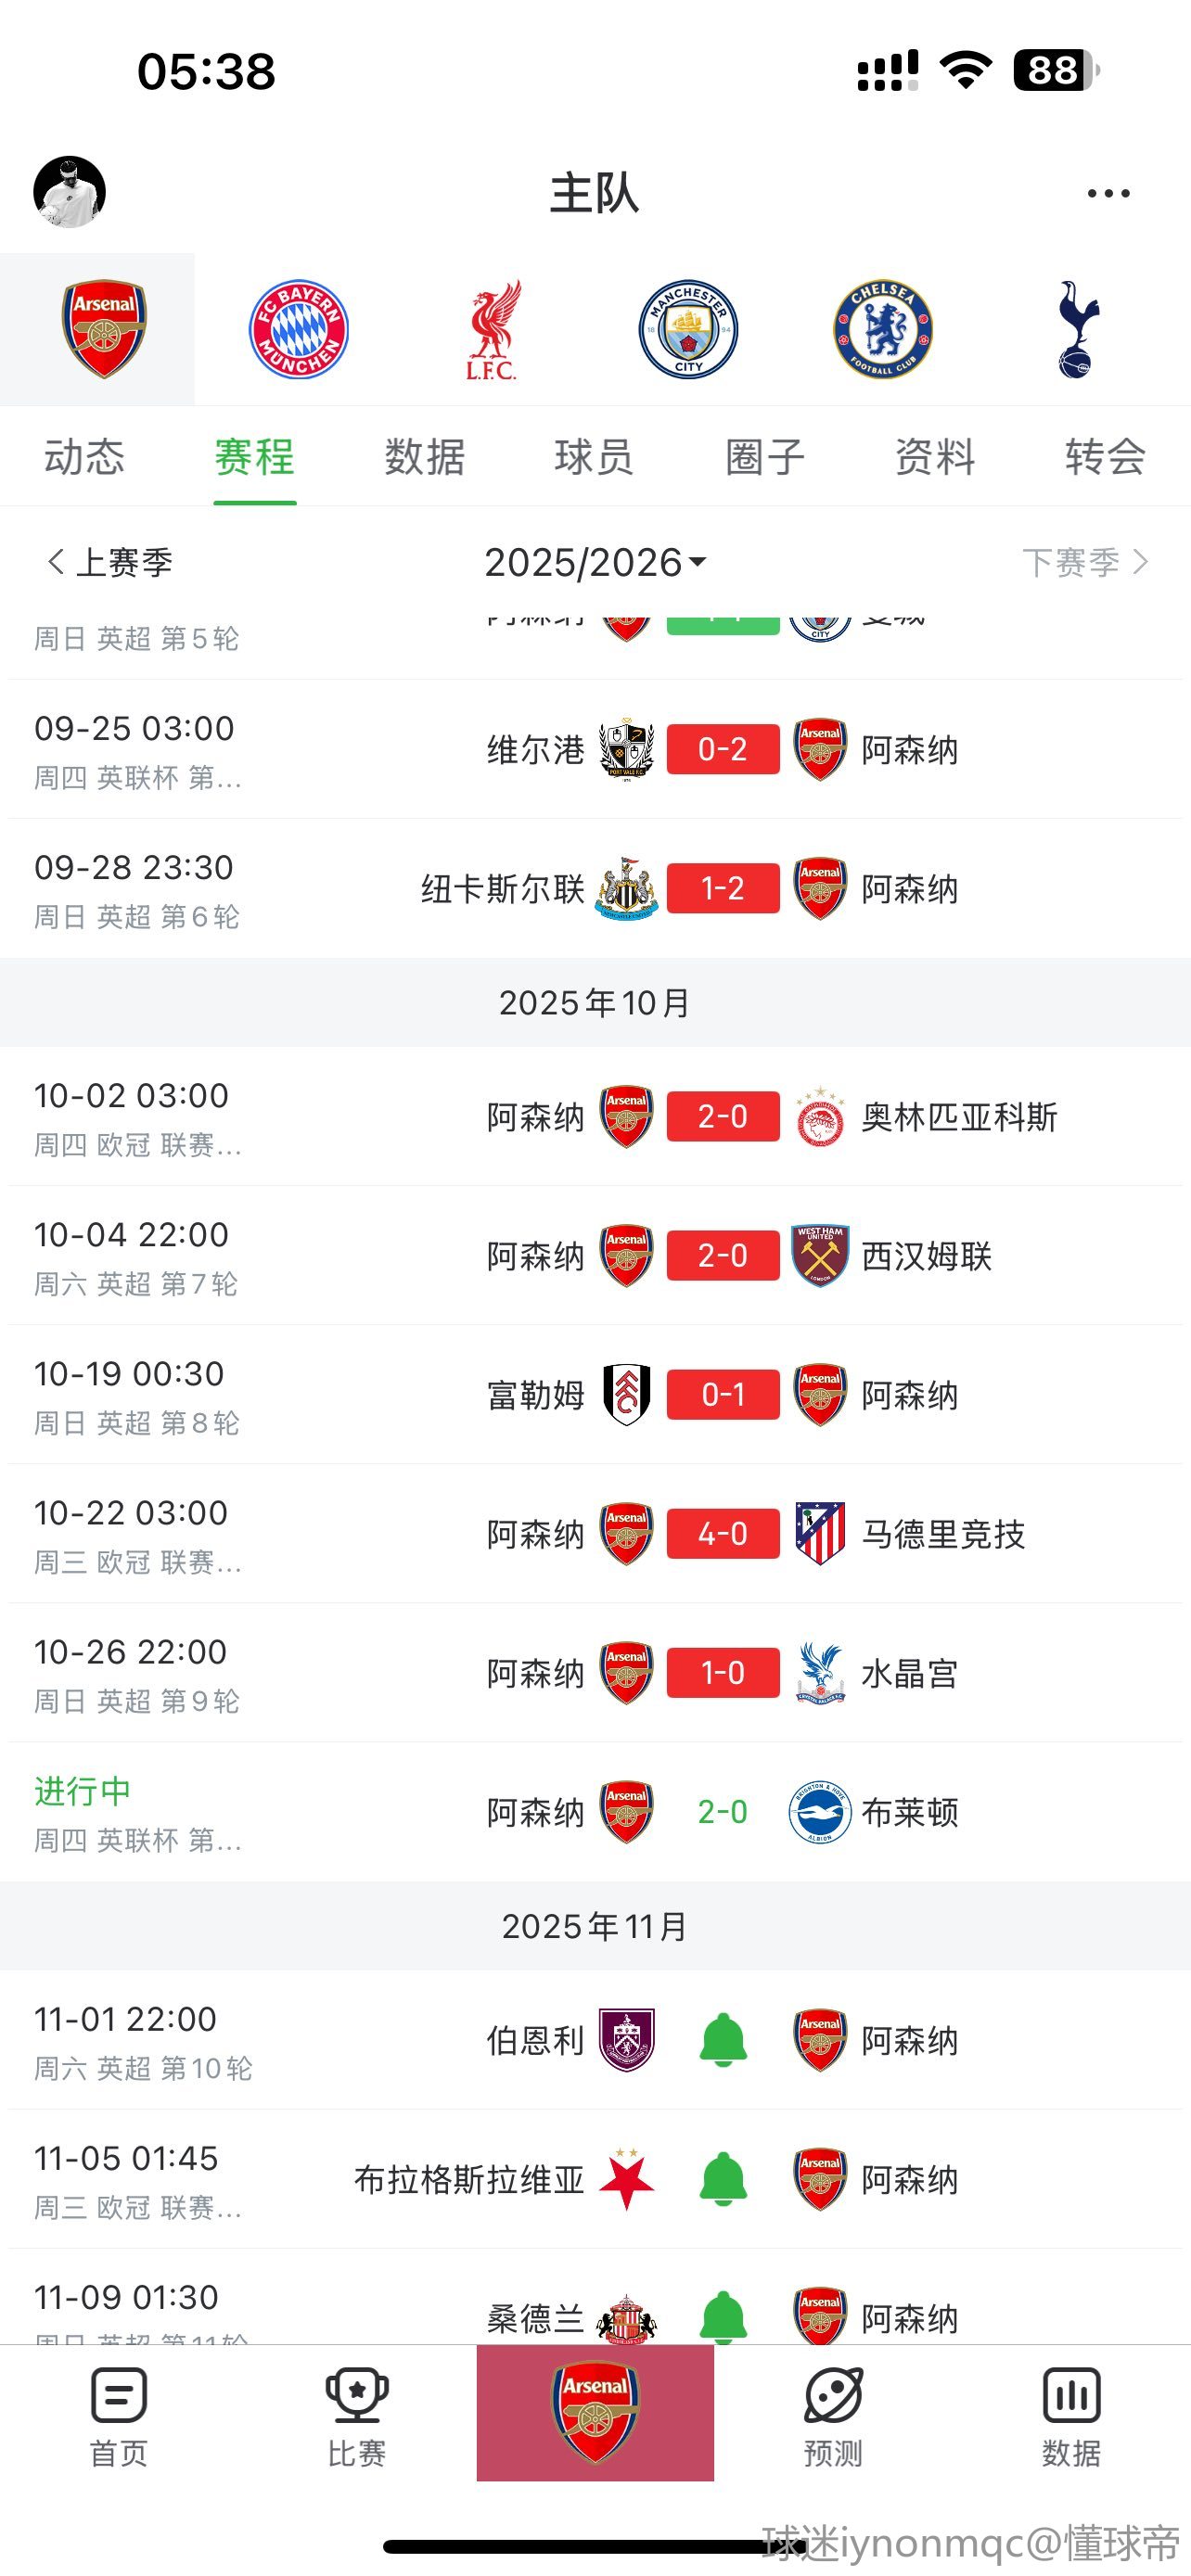Image resolution: width=1191 pixels, height=2576 pixels.
Task: Toggle reminder bell for 伯恩利 vs 阿森纳 match
Action: click(x=723, y=2040)
